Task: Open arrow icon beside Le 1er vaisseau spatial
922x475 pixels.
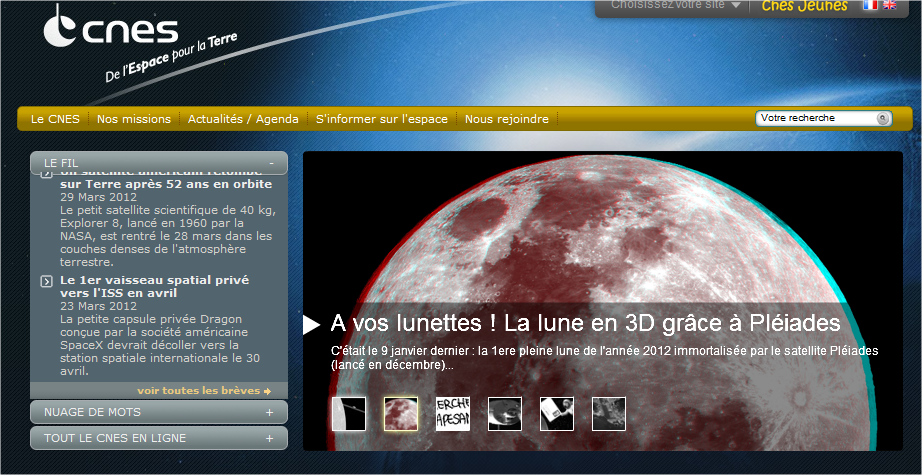Action: [46, 282]
